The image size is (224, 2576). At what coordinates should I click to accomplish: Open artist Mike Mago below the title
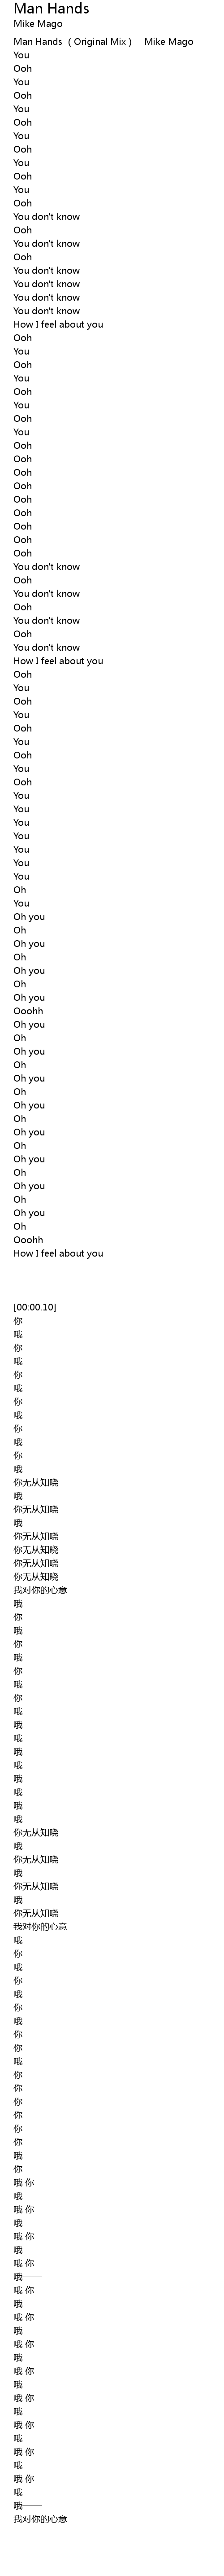[38, 24]
